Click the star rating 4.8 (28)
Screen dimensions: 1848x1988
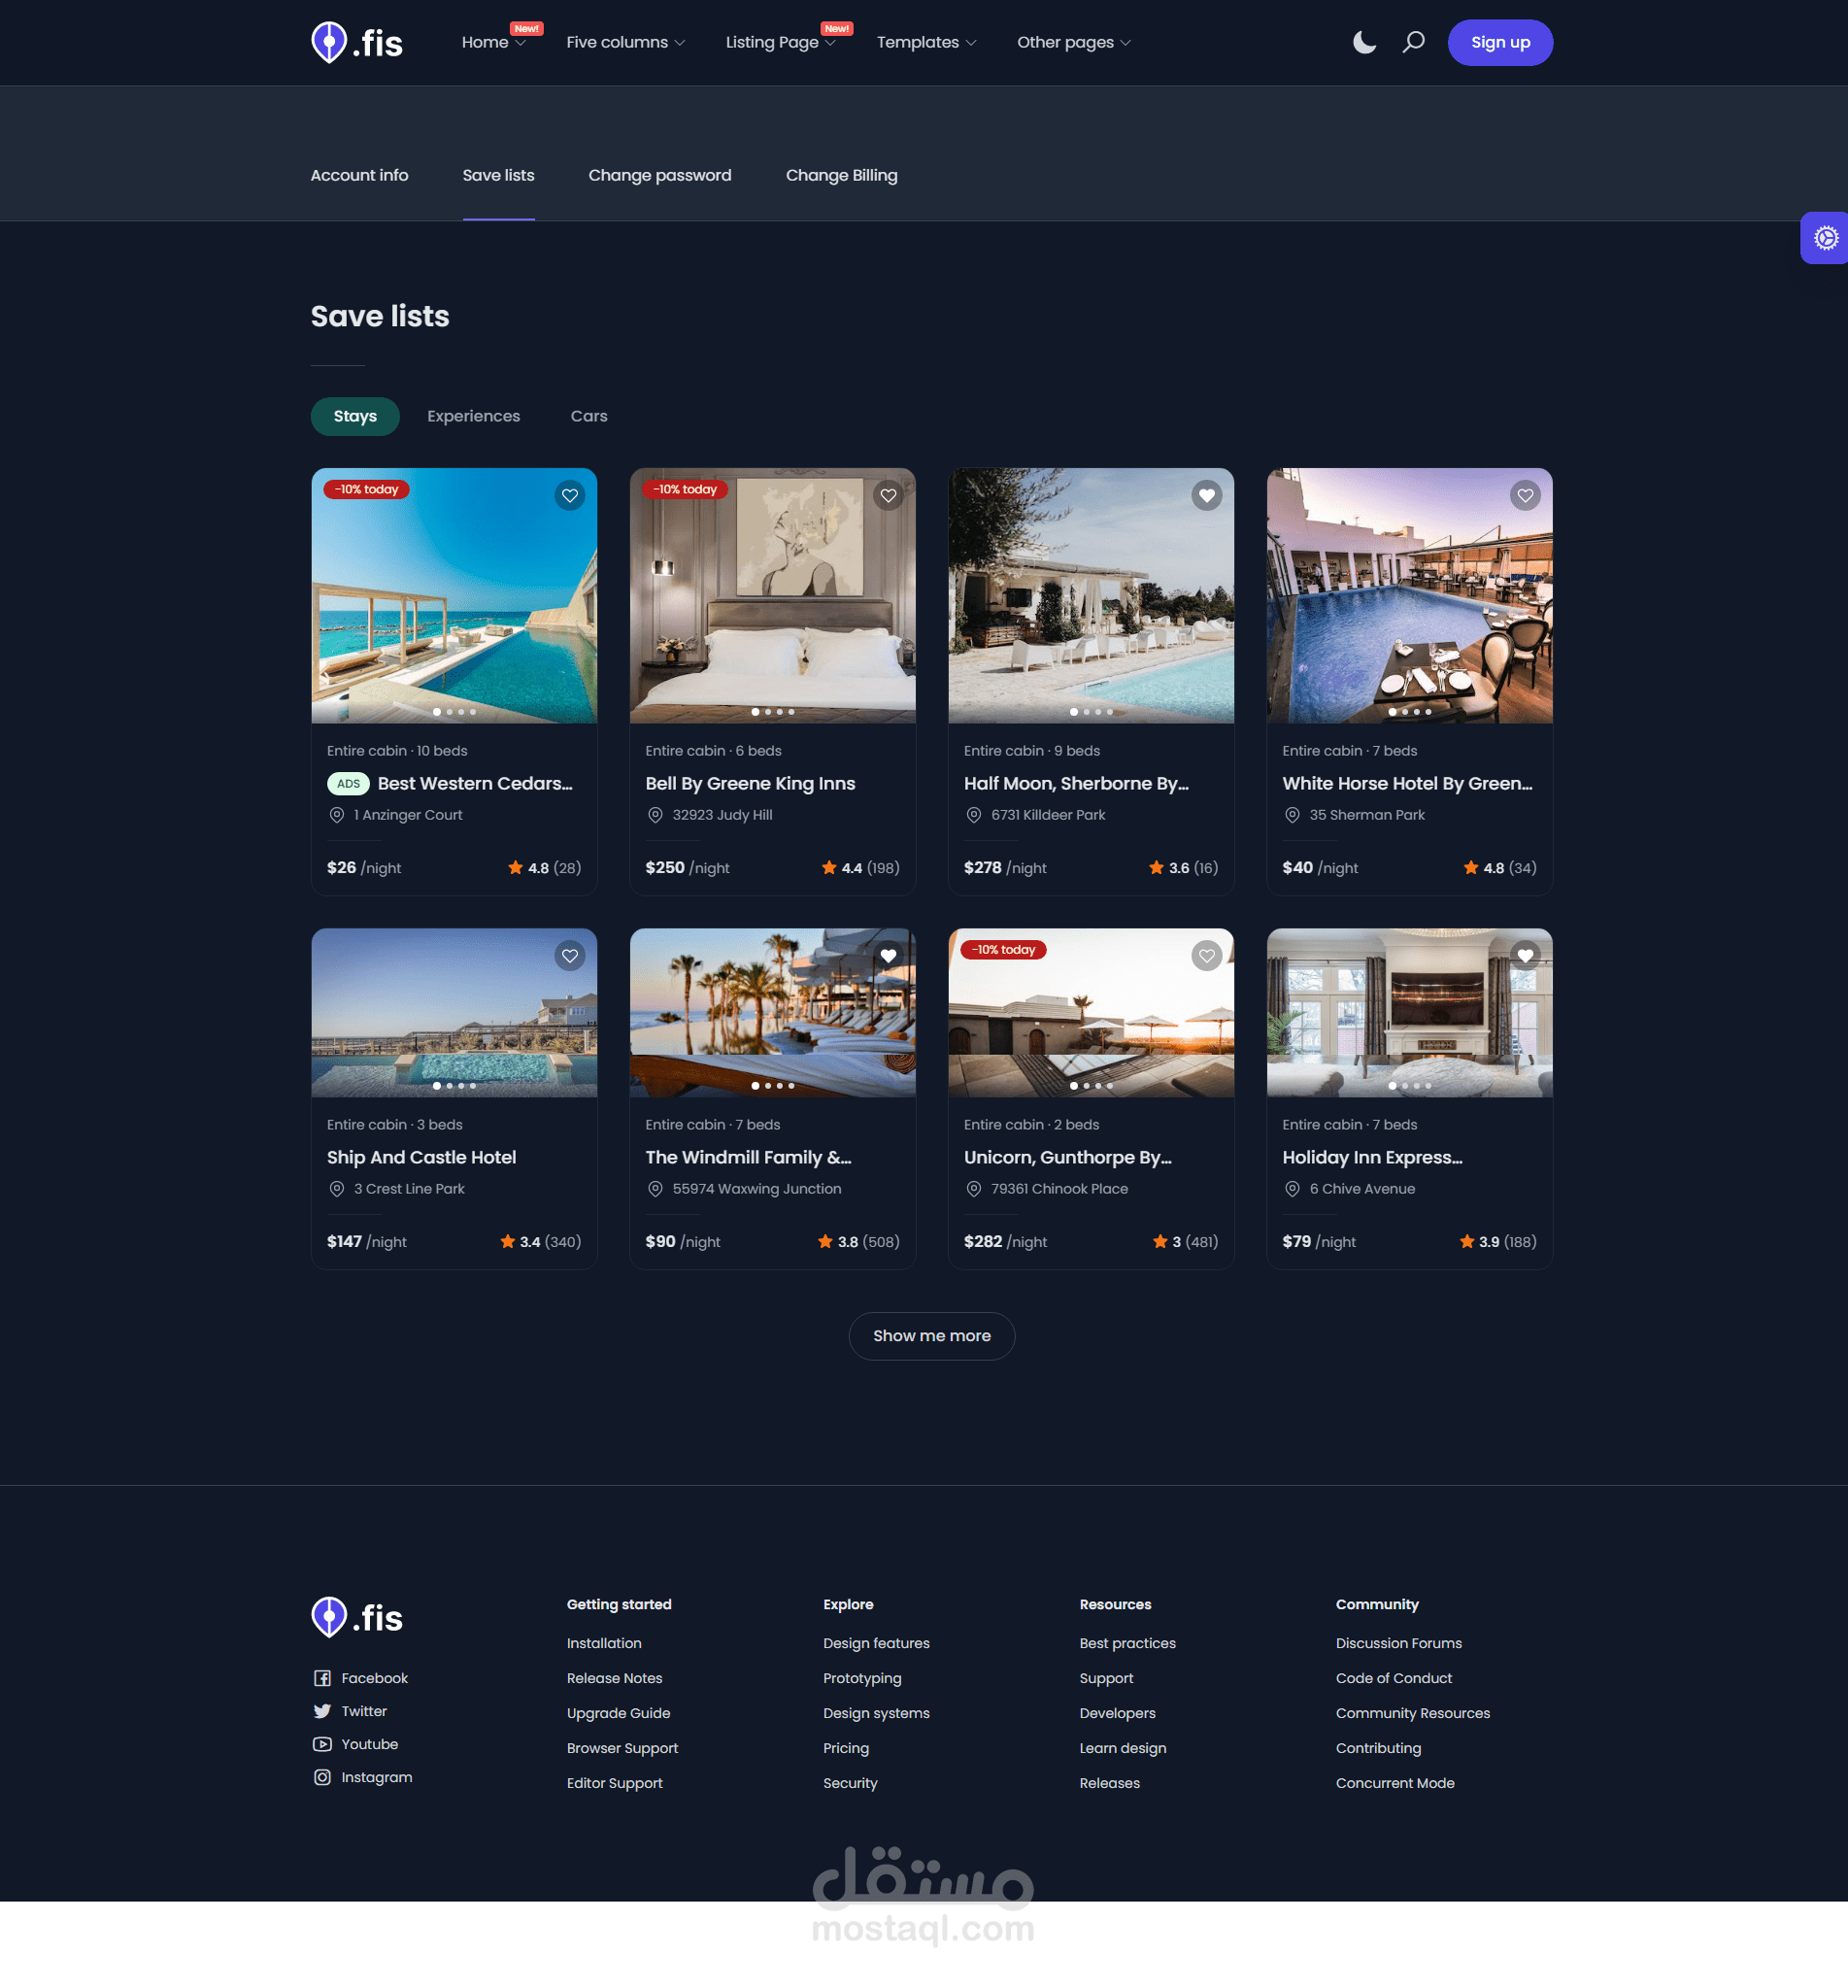pos(544,868)
